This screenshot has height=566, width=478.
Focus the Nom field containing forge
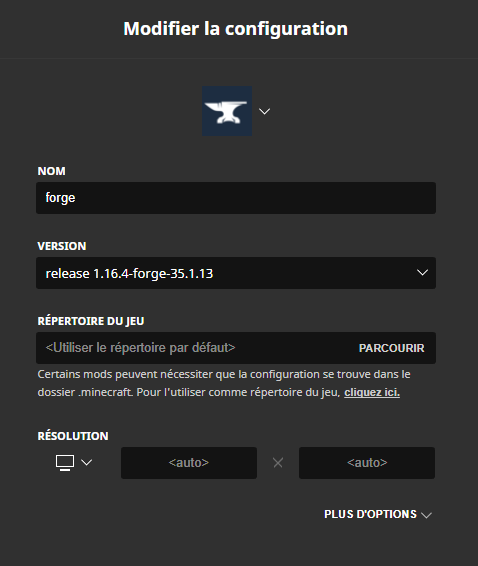pos(236,198)
